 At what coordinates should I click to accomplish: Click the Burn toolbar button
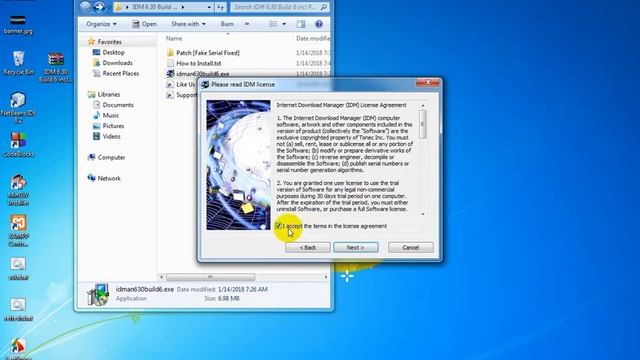coord(227,24)
